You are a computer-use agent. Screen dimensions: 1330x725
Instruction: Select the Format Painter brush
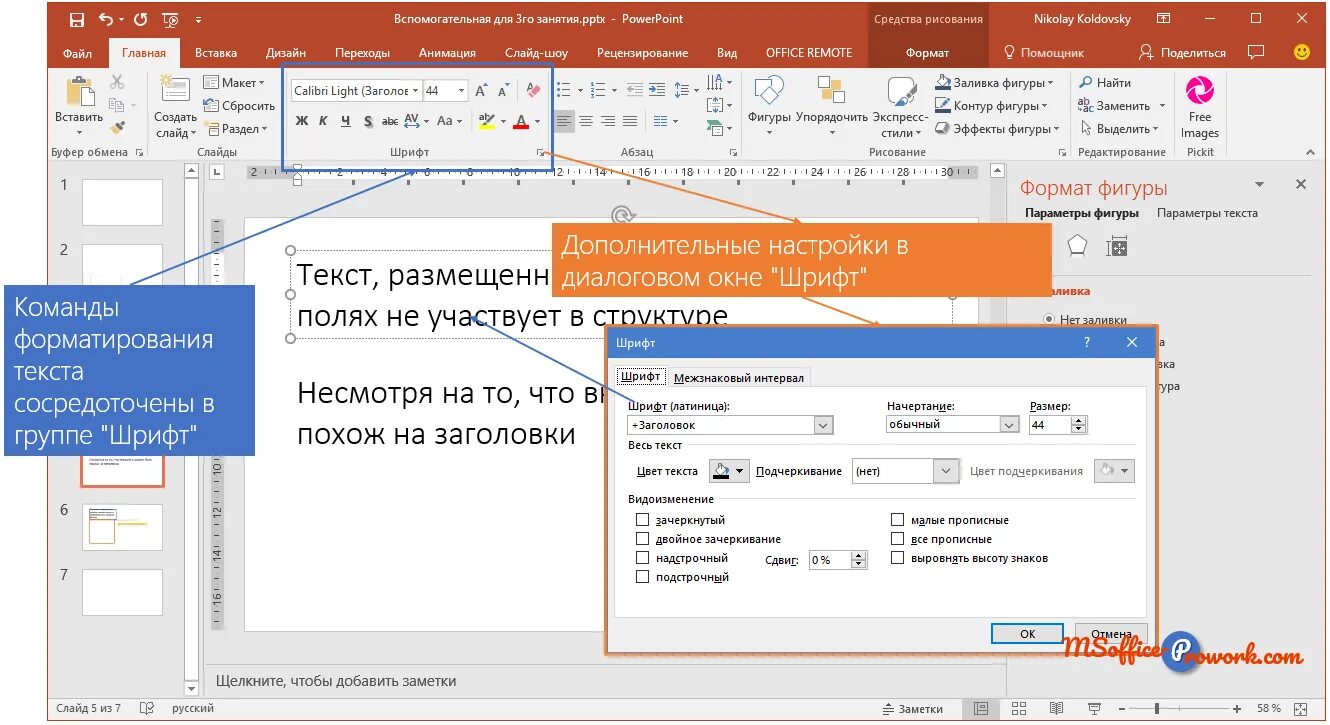(x=117, y=128)
